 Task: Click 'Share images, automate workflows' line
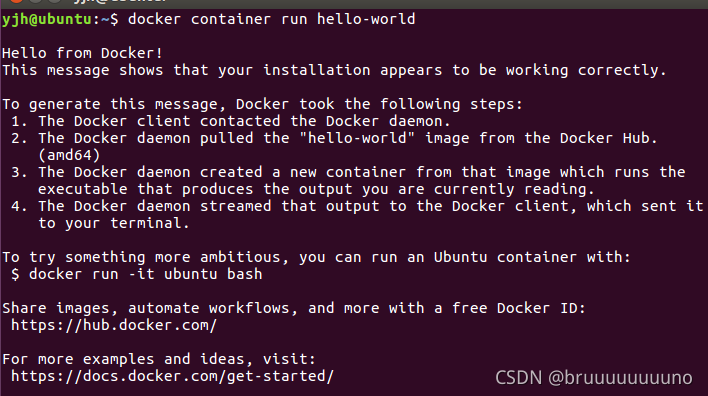(293, 308)
